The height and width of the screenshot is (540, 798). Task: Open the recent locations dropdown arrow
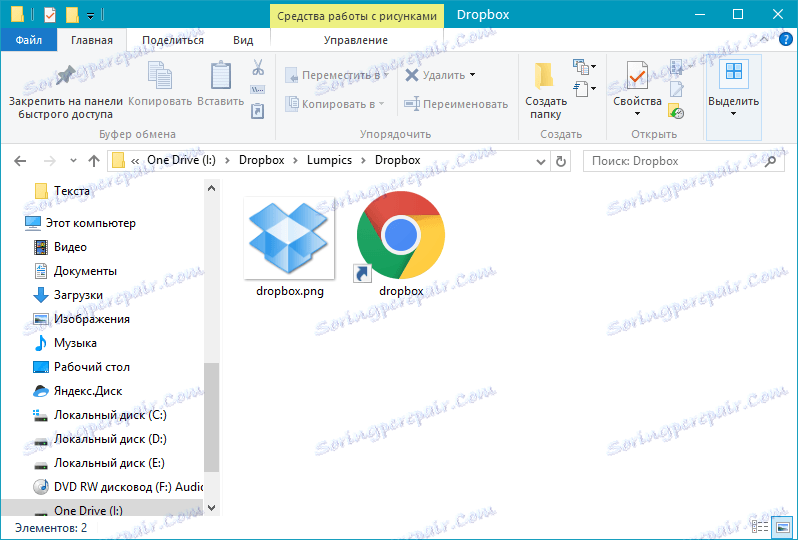[73, 161]
